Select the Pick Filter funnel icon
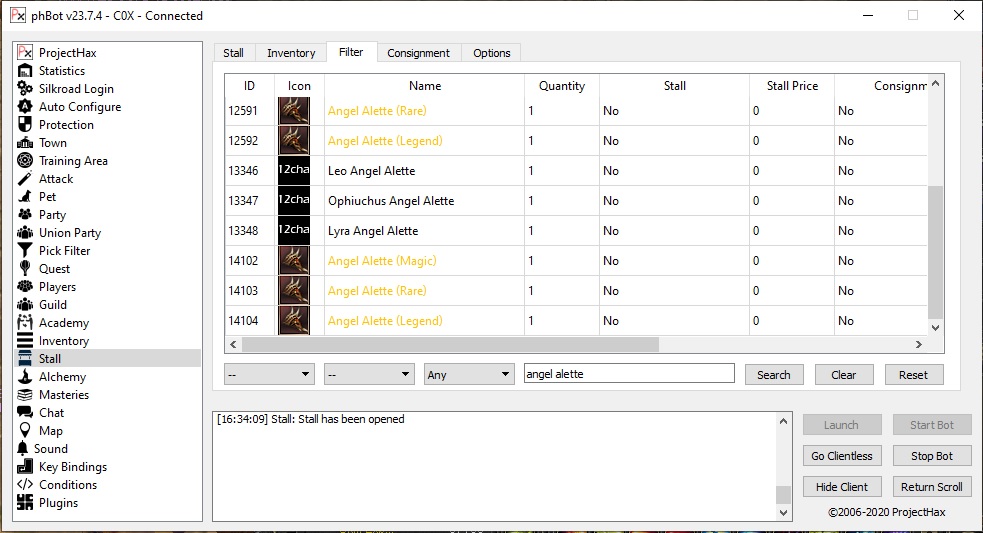 25,251
